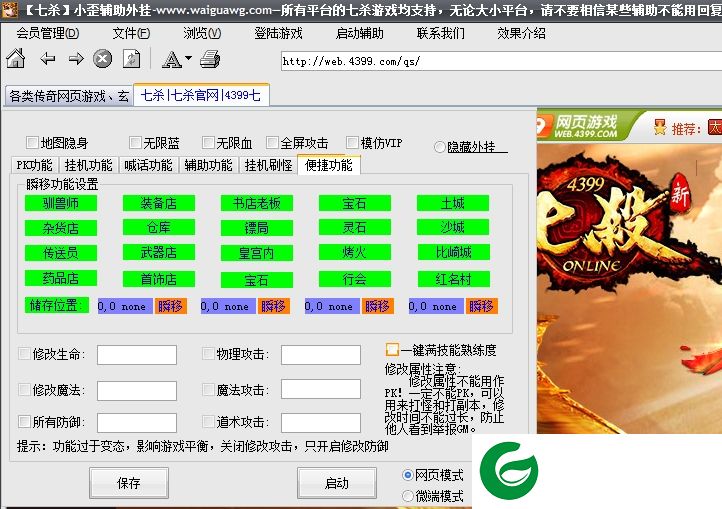Teleport to 行会
Screen dimensions: 722x509
pos(355,279)
